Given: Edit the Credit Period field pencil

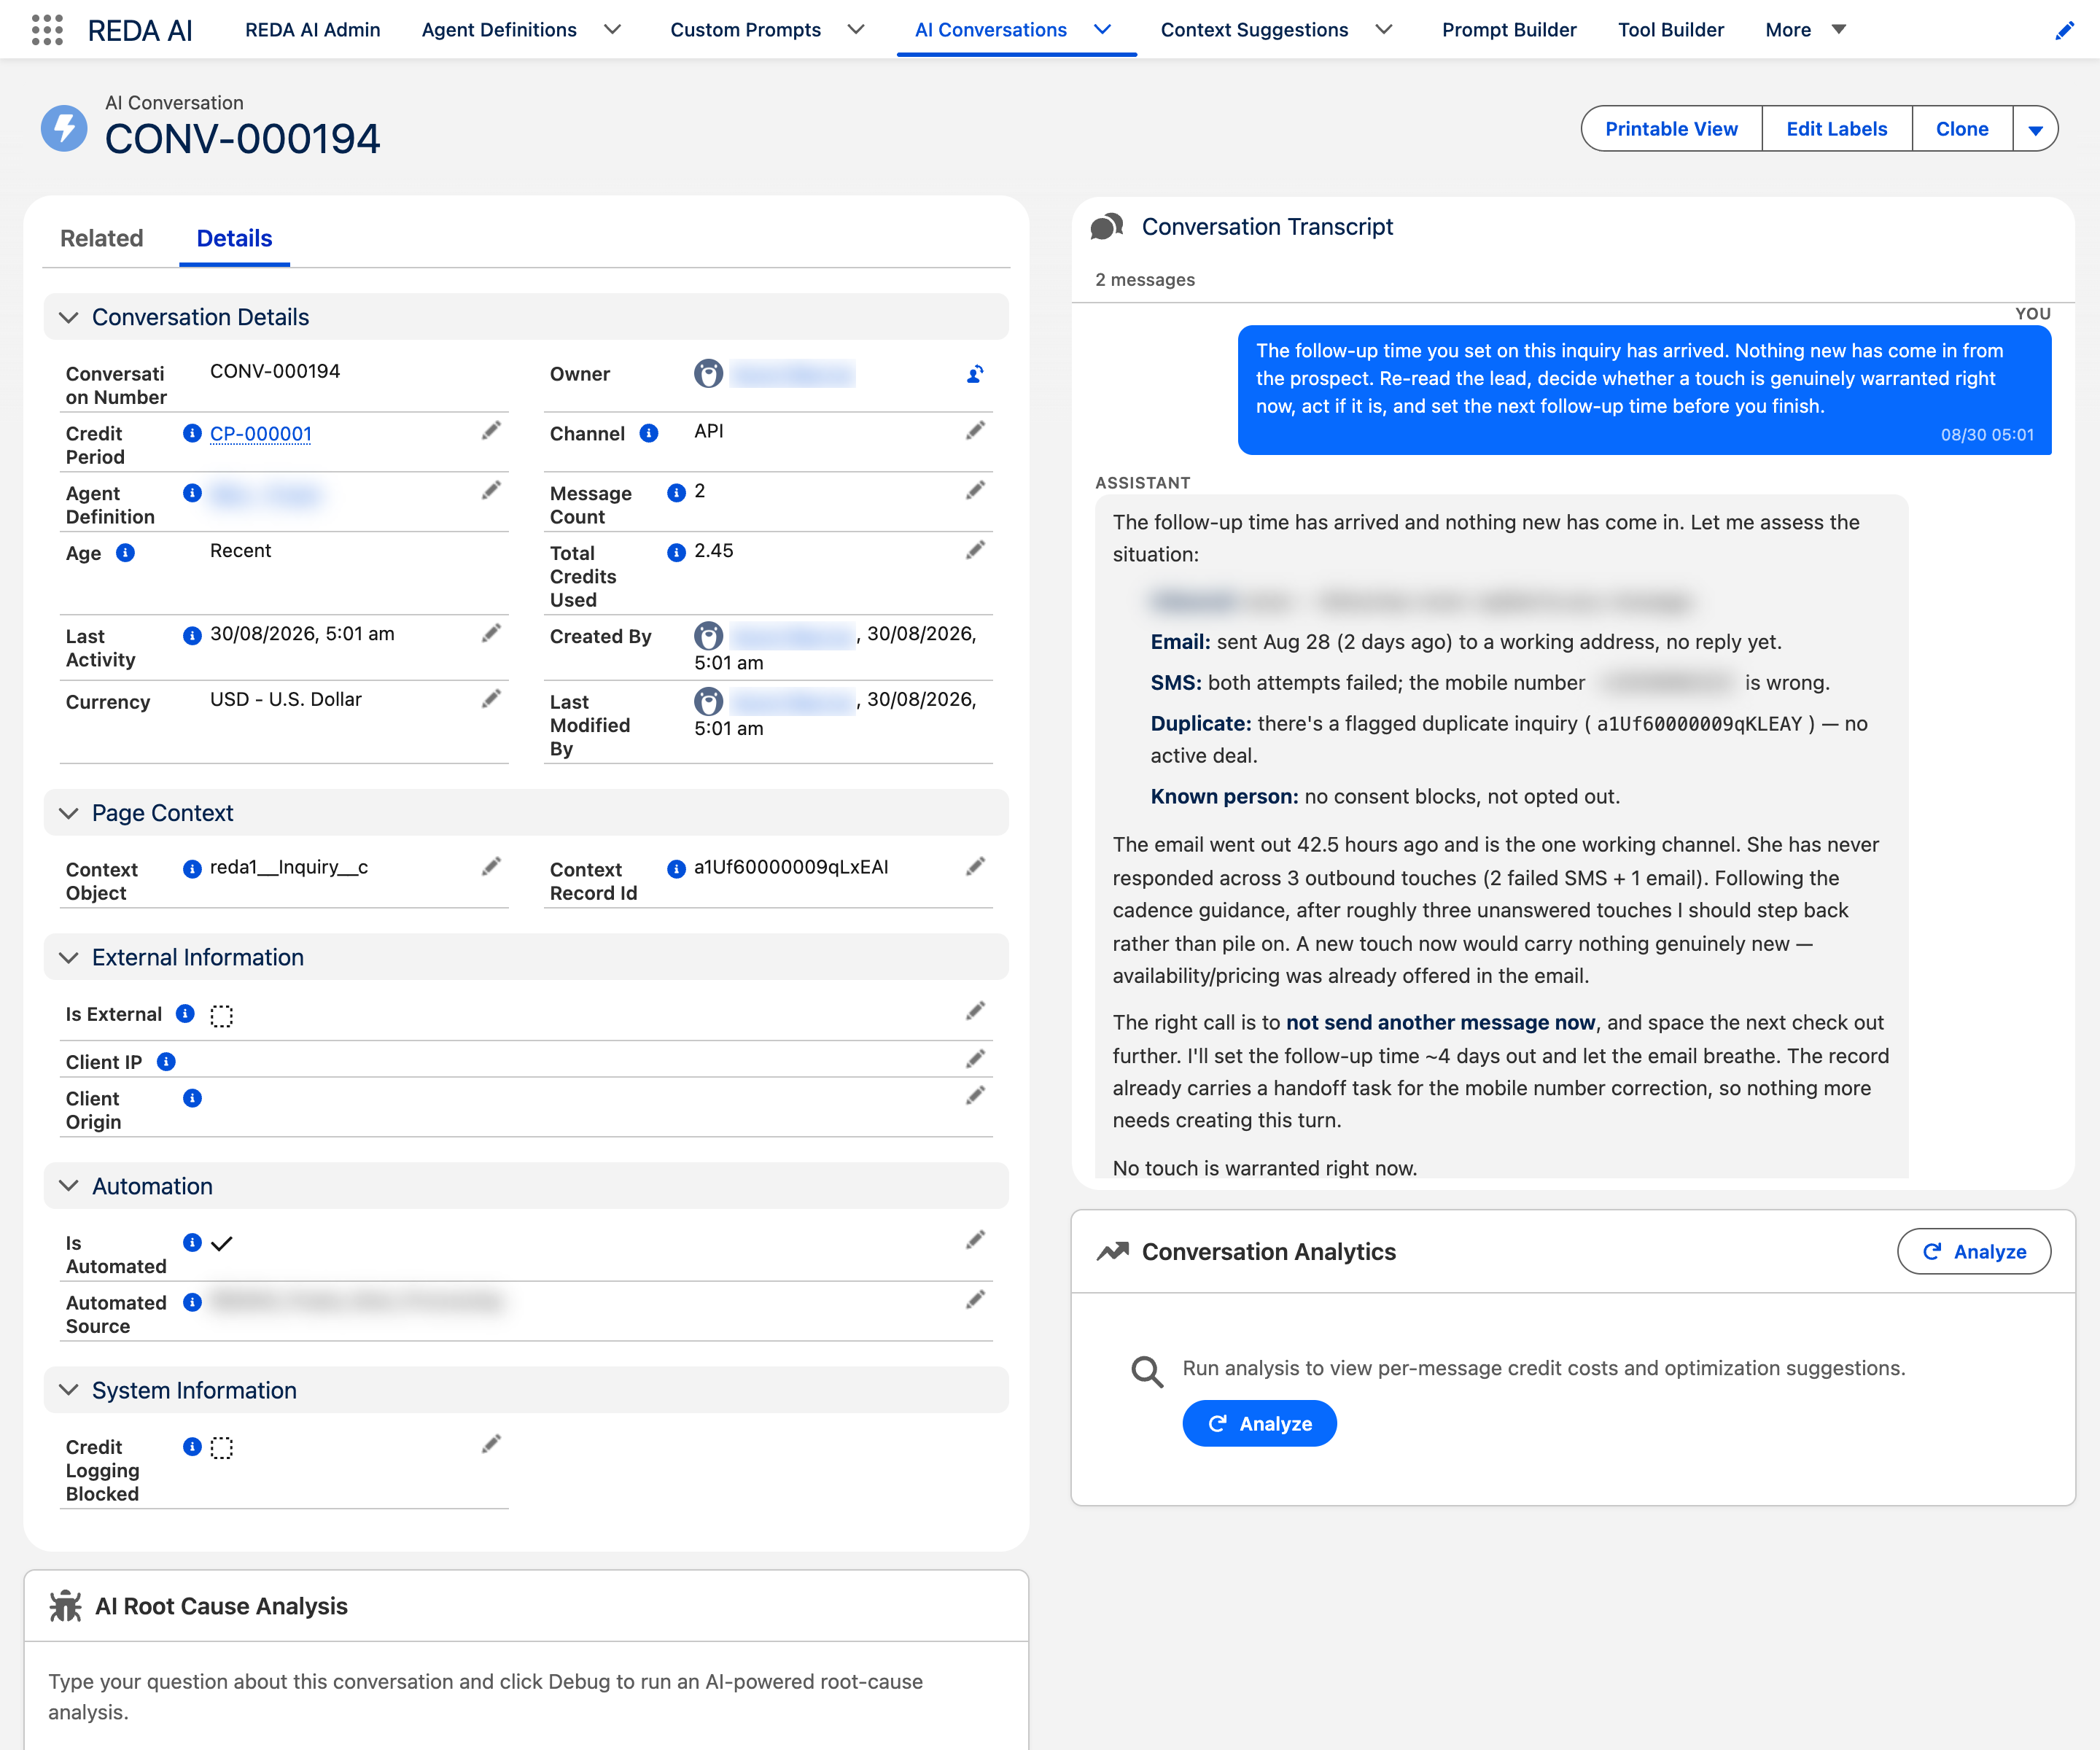Looking at the screenshot, I should (491, 431).
